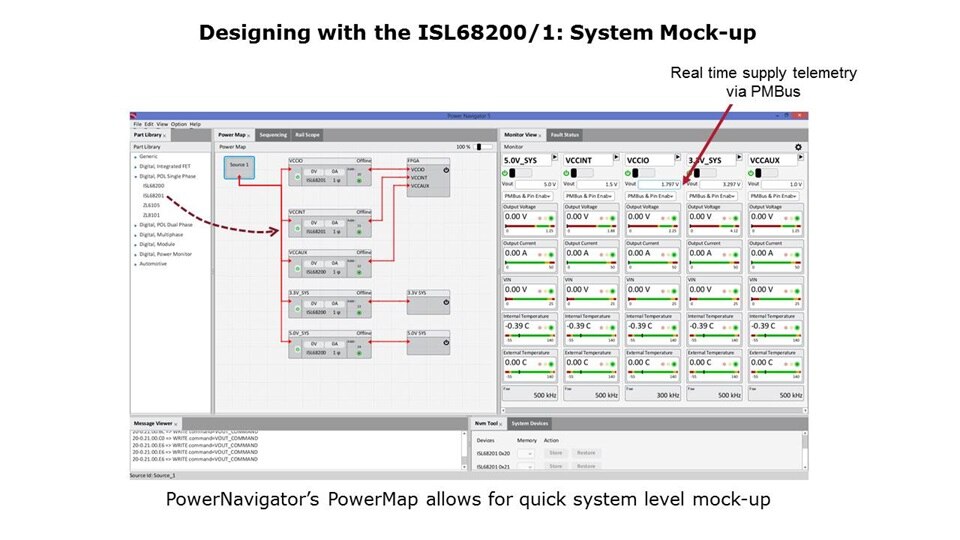
Task: Select ZL8101 part in library
Action: (x=151, y=215)
